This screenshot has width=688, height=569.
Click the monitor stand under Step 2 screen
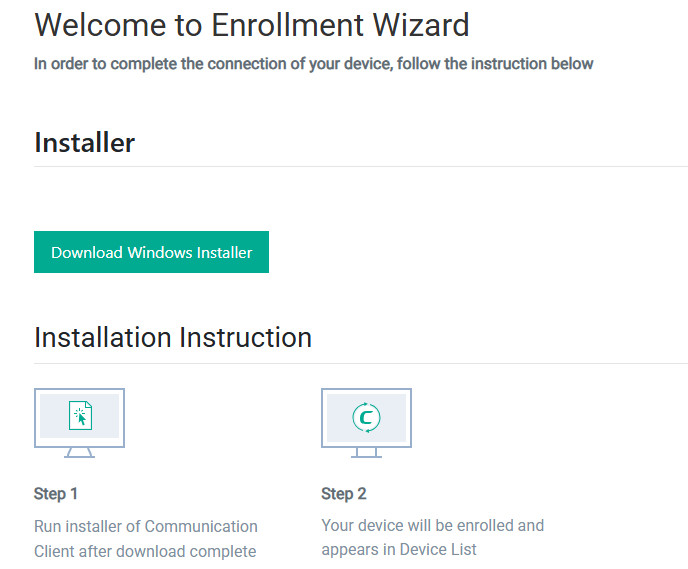366,453
